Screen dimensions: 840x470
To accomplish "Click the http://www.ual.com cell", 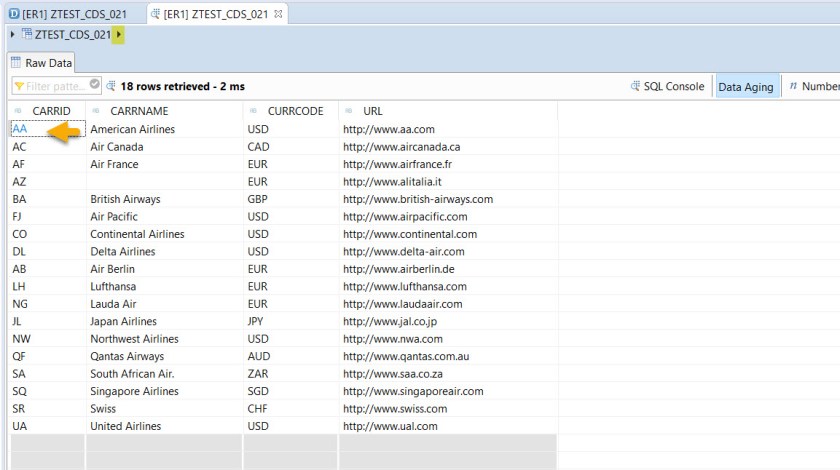I will tap(448, 426).
